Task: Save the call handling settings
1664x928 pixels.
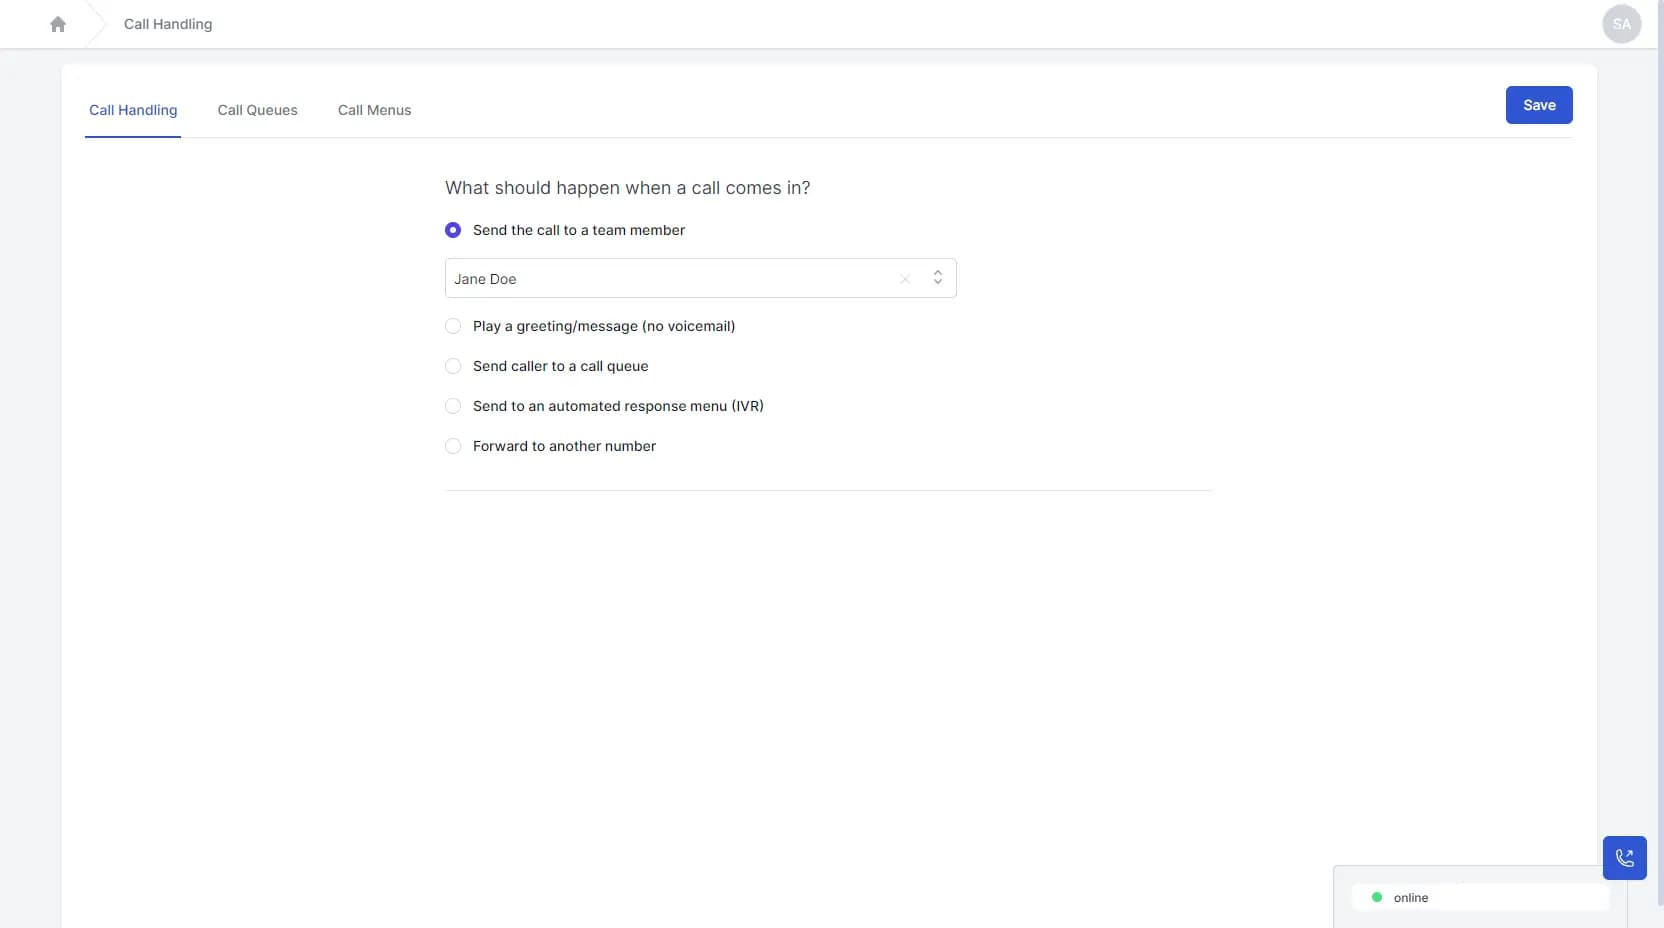Action: coord(1539,105)
